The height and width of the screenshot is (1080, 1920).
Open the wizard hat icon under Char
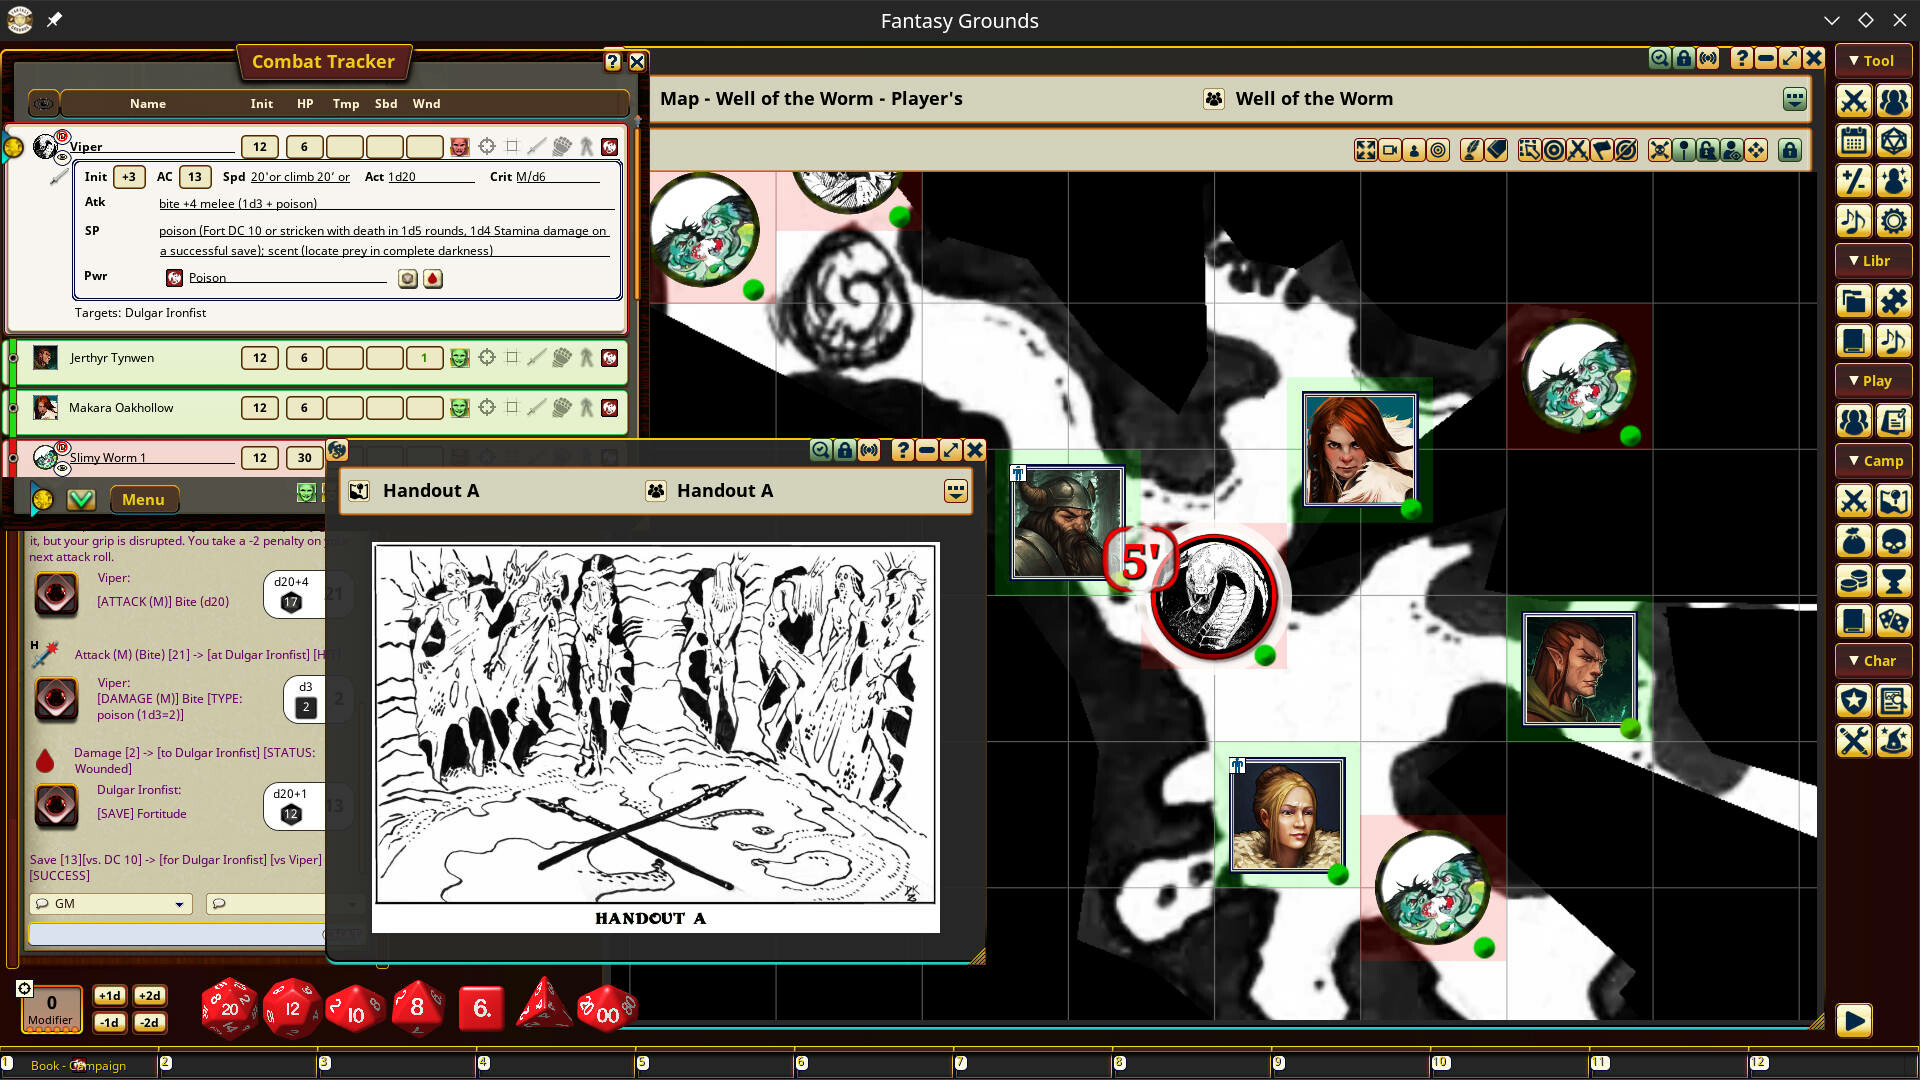click(x=1894, y=741)
